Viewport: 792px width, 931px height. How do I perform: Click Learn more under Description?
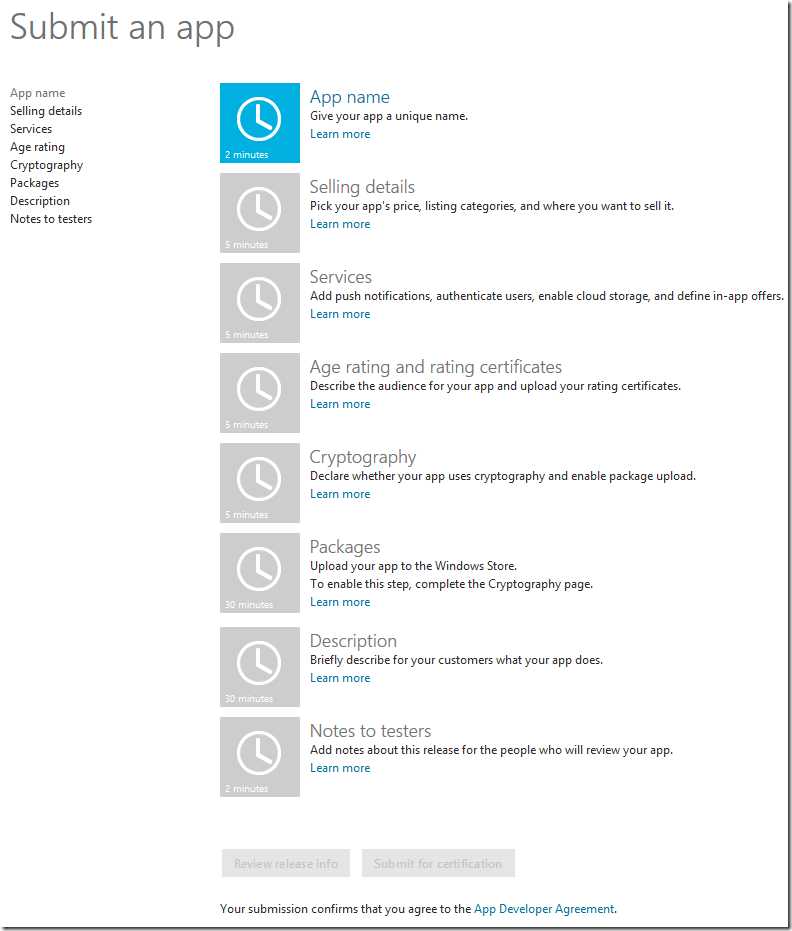click(x=340, y=678)
